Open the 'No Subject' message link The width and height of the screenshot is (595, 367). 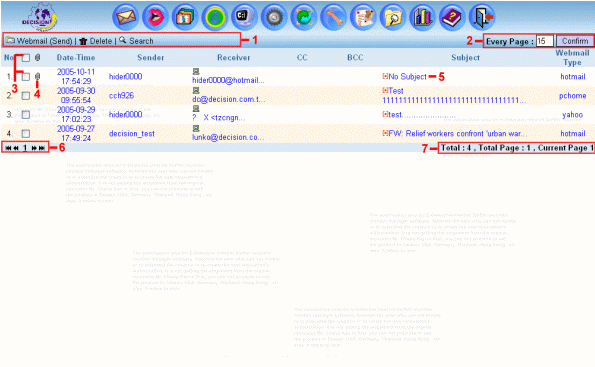click(x=408, y=77)
